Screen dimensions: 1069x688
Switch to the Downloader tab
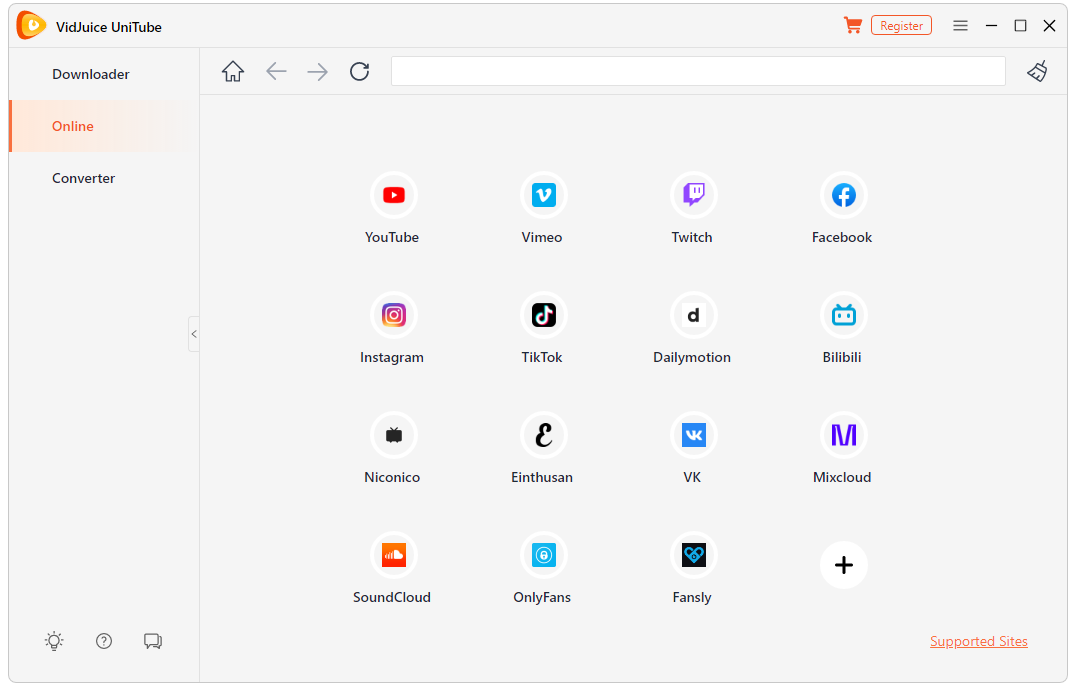[x=91, y=74]
